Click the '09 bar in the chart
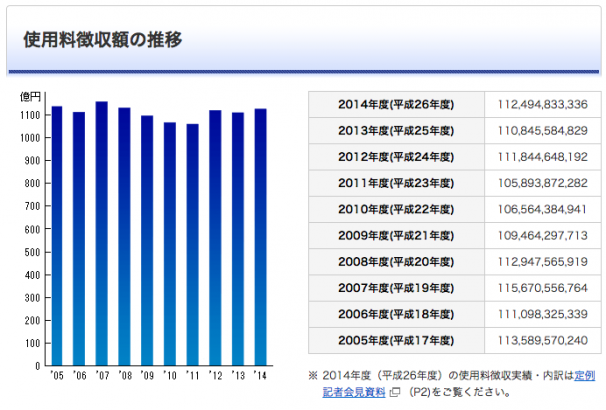The height and width of the screenshot is (410, 606). tap(146, 241)
